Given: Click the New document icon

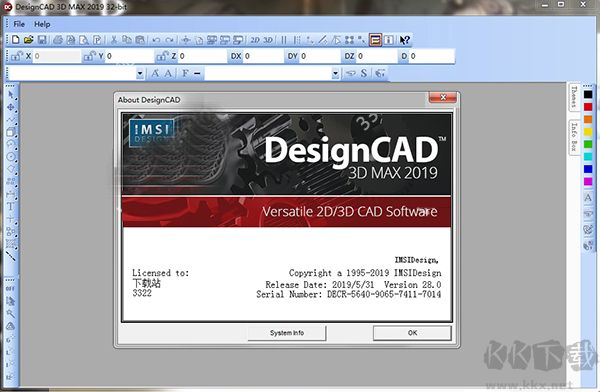Looking at the screenshot, I should [x=16, y=39].
